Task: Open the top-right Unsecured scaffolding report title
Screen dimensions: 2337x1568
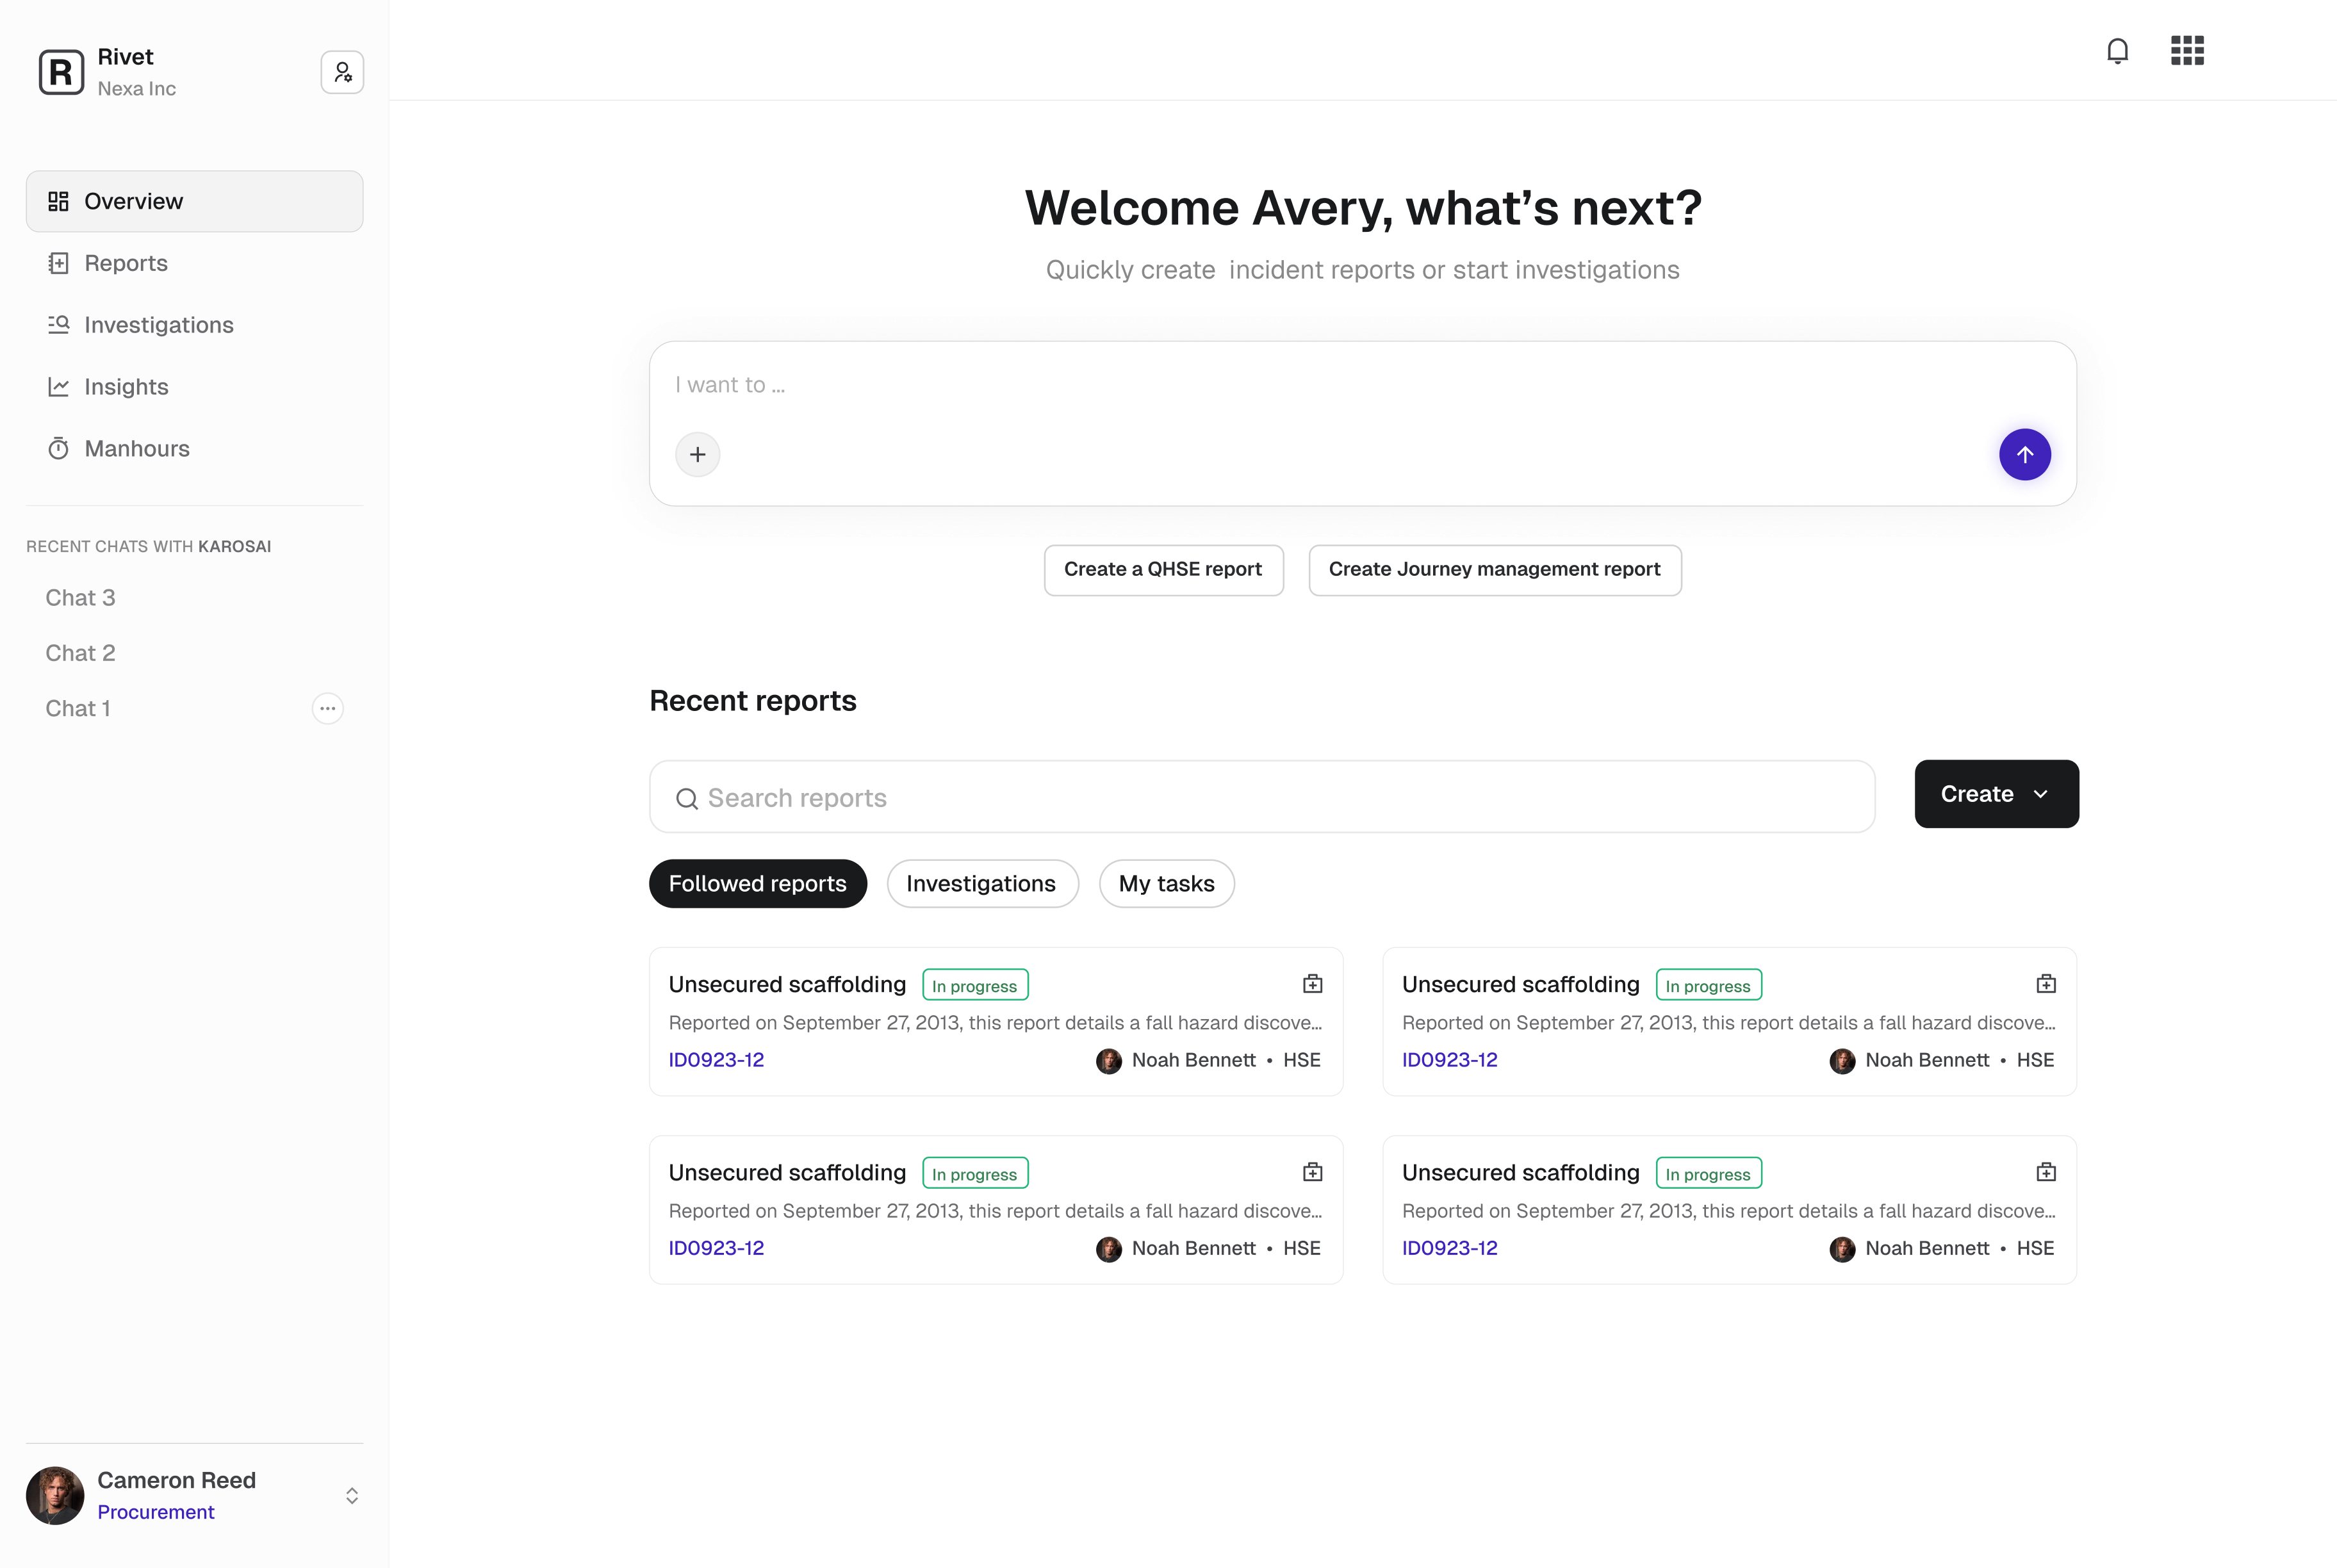Action: [x=1520, y=985]
